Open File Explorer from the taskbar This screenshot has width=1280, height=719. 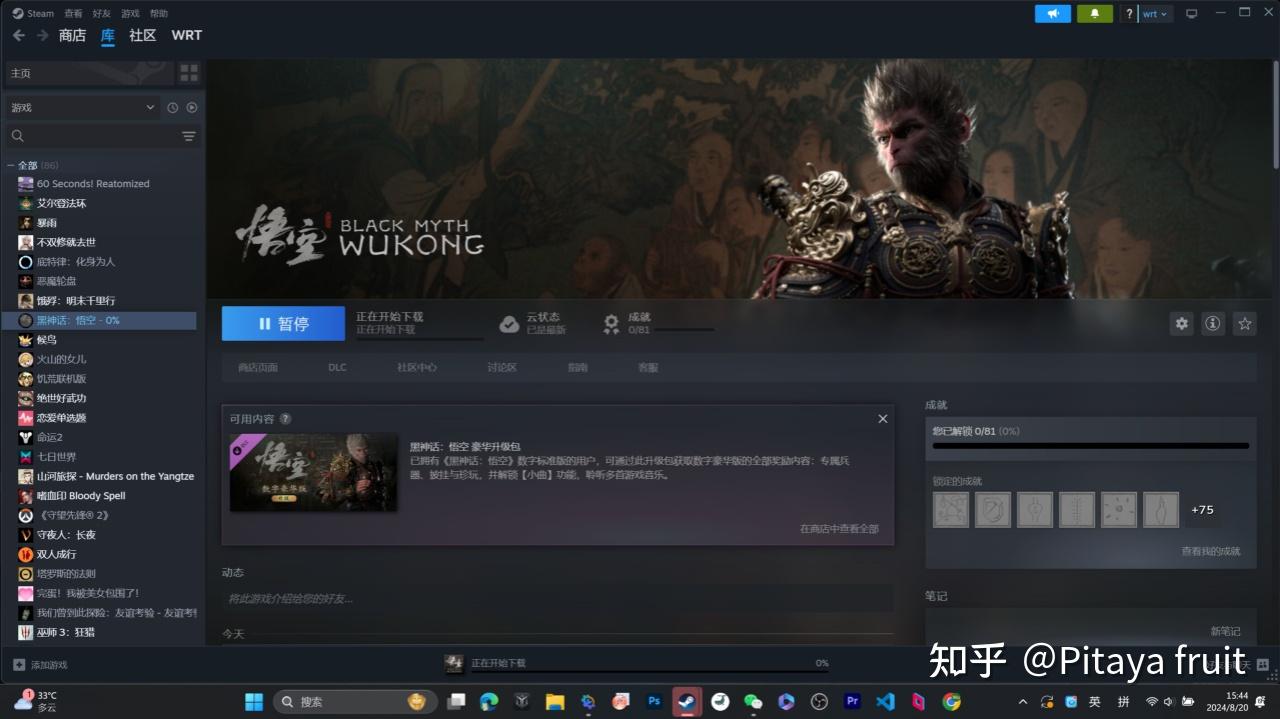click(555, 702)
